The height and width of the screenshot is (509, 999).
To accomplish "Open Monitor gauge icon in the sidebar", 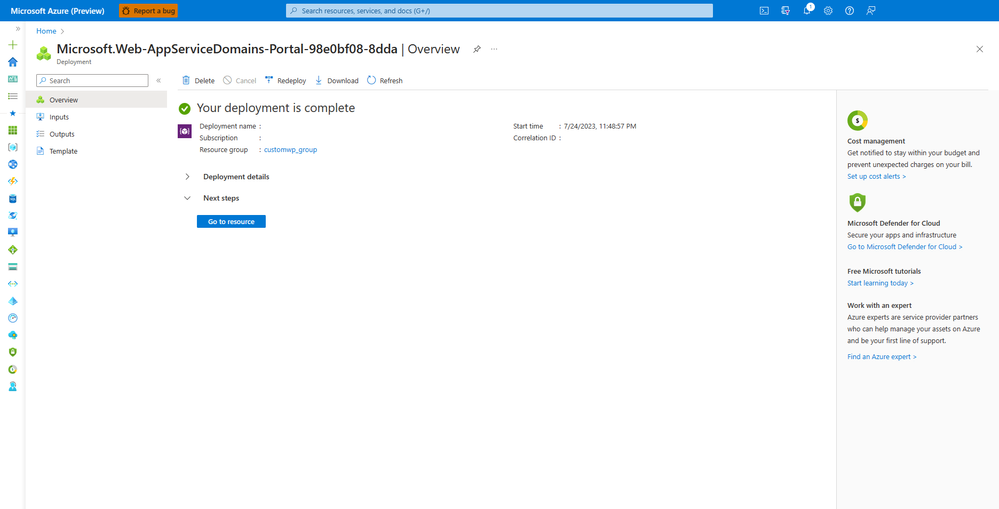I will (x=13, y=318).
